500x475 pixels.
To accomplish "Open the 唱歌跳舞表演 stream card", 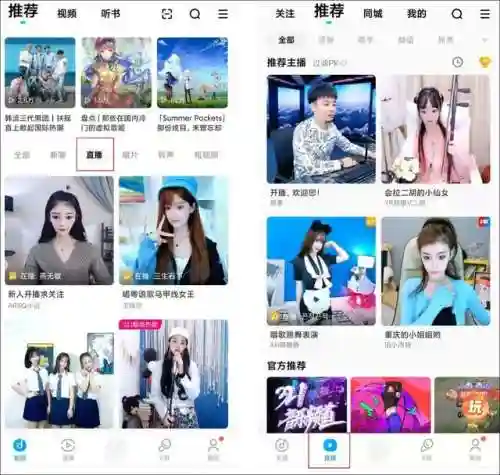I will pyautogui.click(x=321, y=271).
